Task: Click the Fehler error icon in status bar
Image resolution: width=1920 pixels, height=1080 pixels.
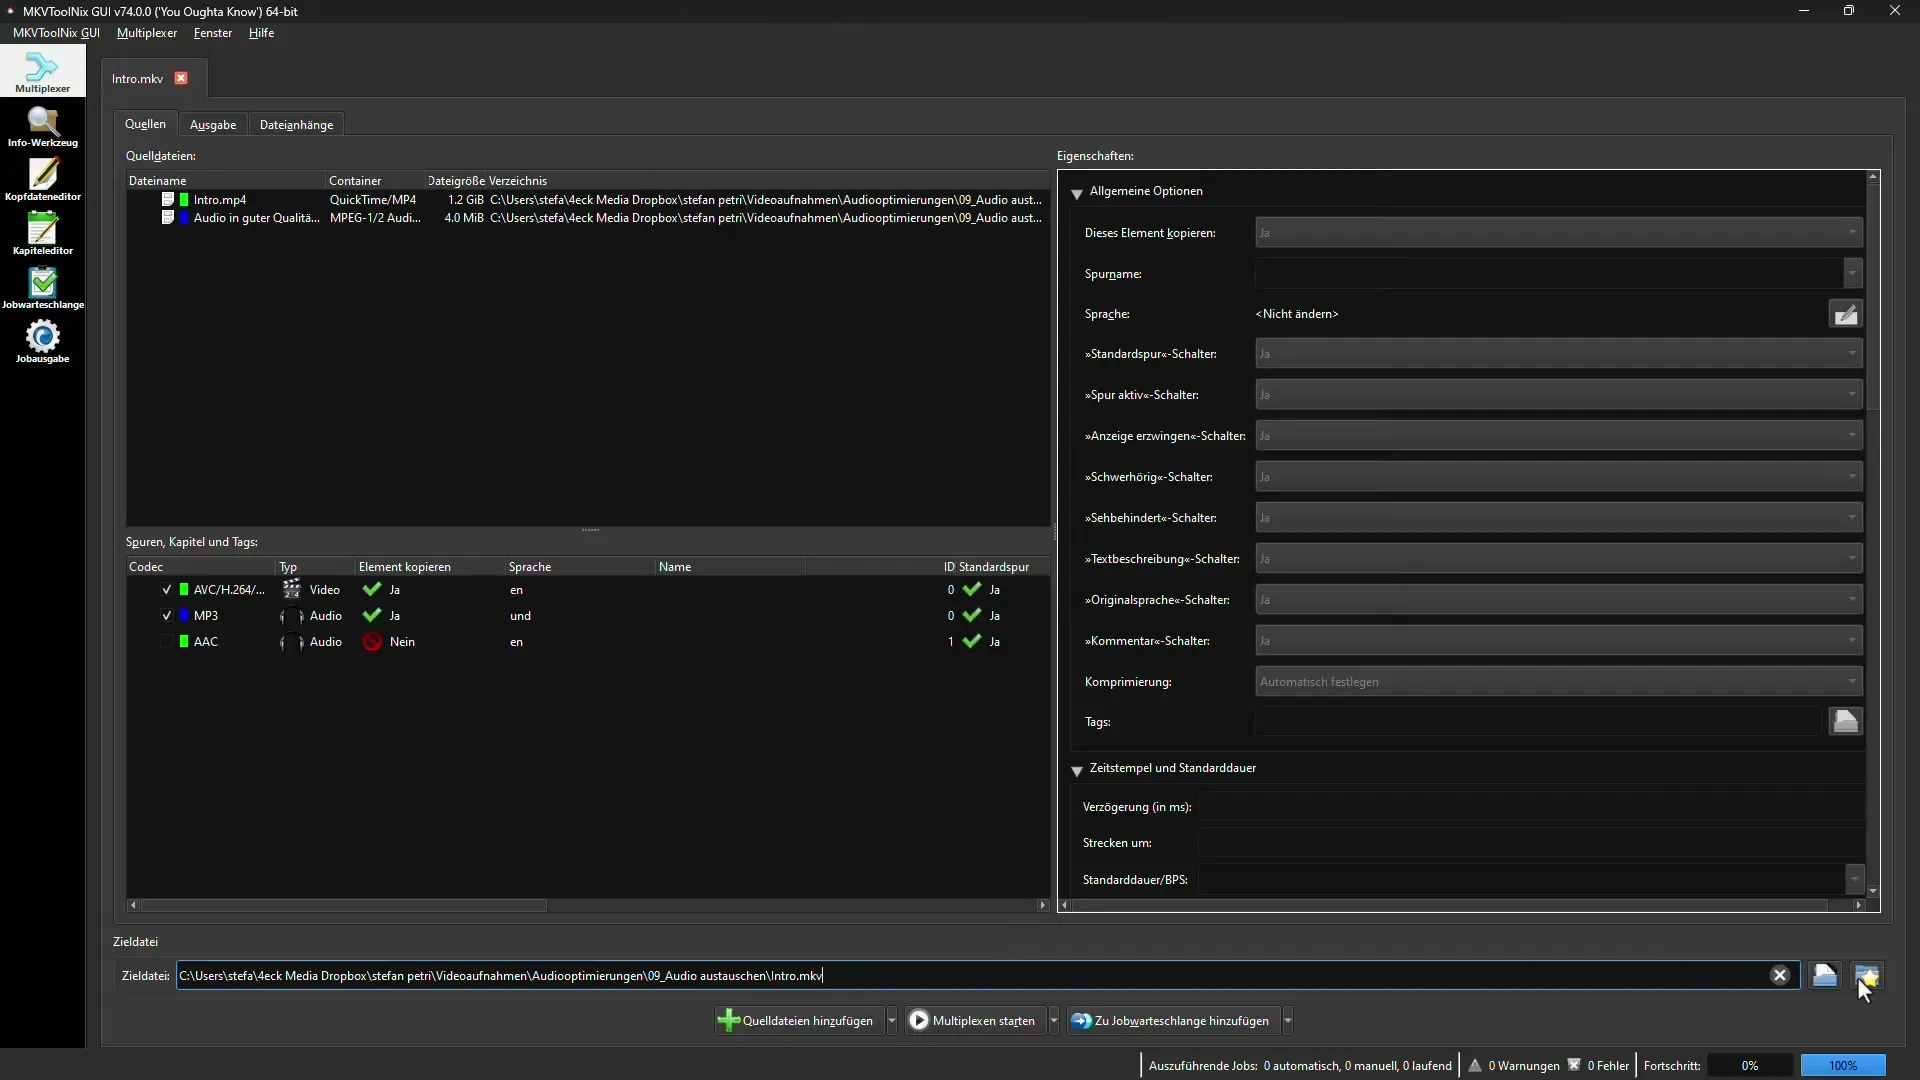Action: (x=1574, y=1065)
